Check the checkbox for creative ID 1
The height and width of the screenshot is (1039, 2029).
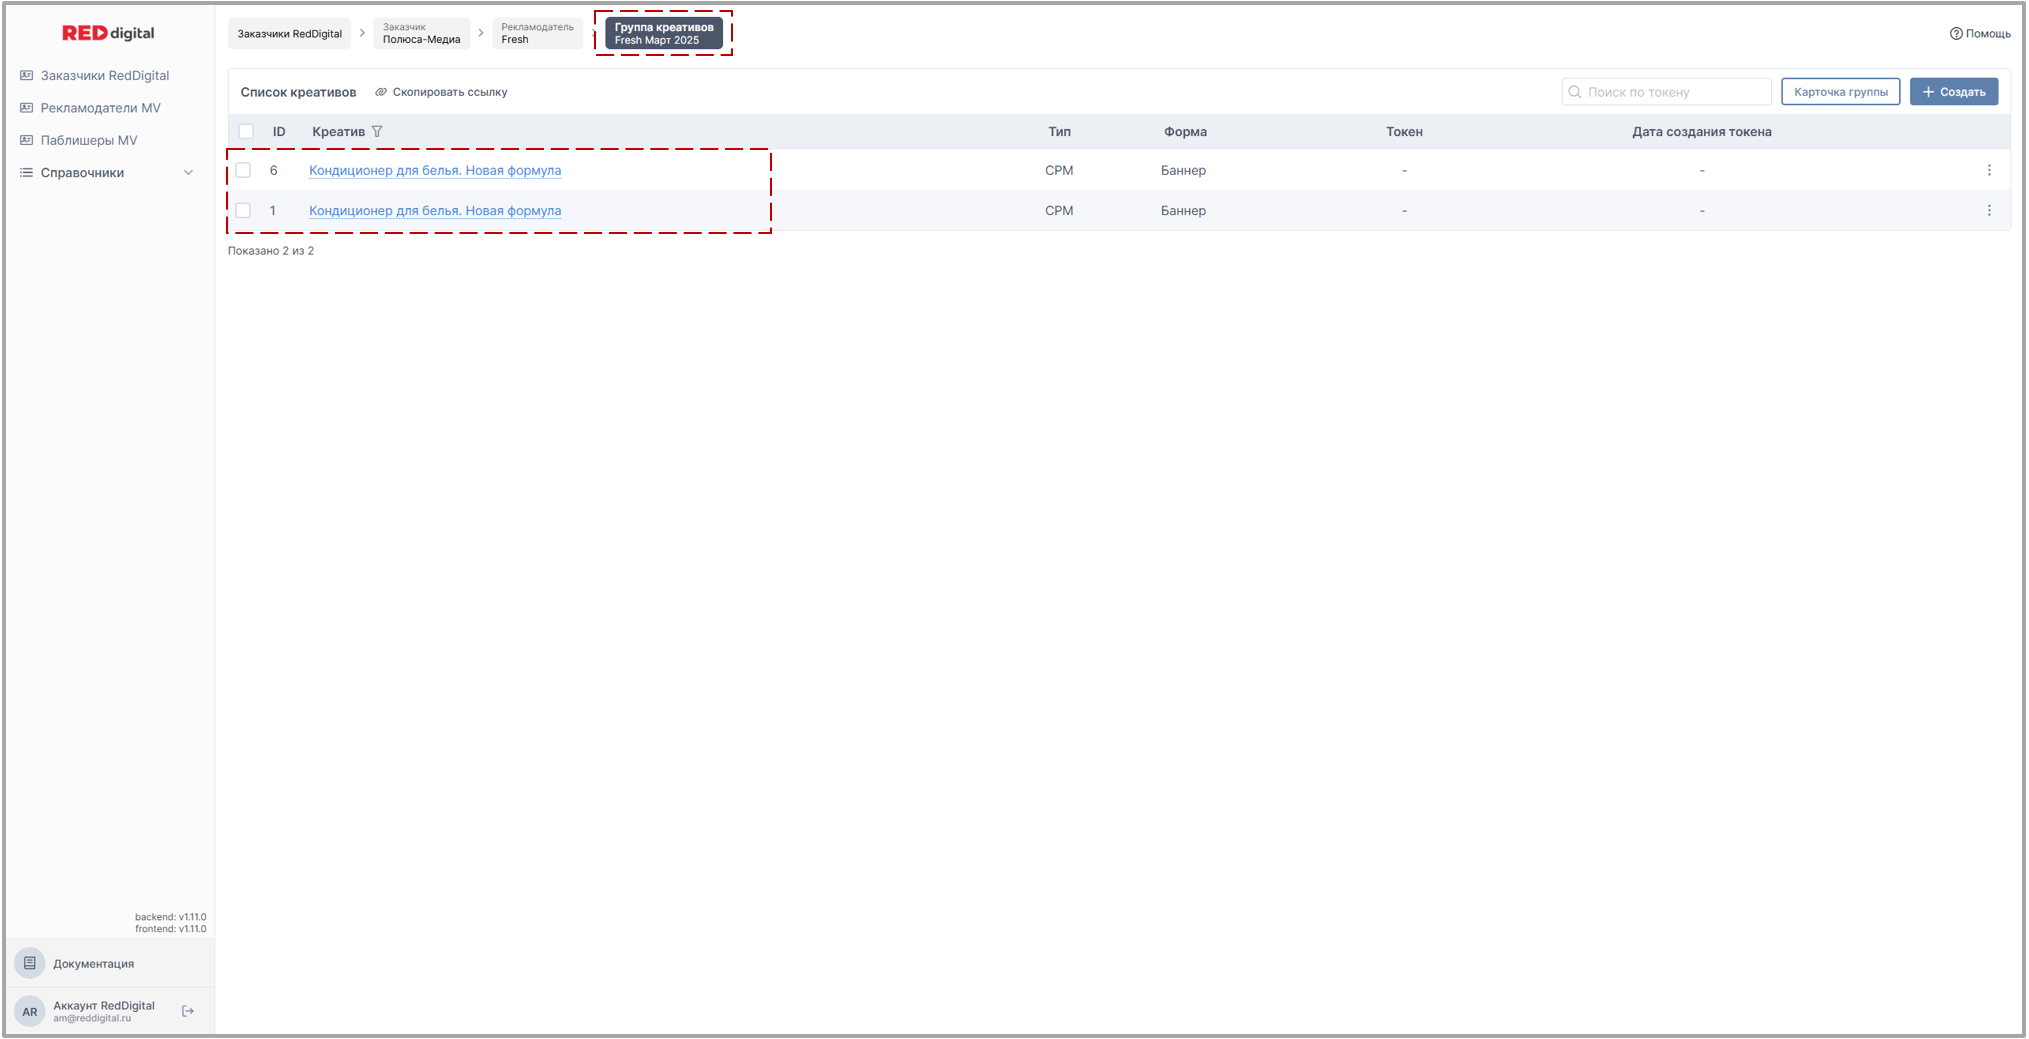pos(243,211)
